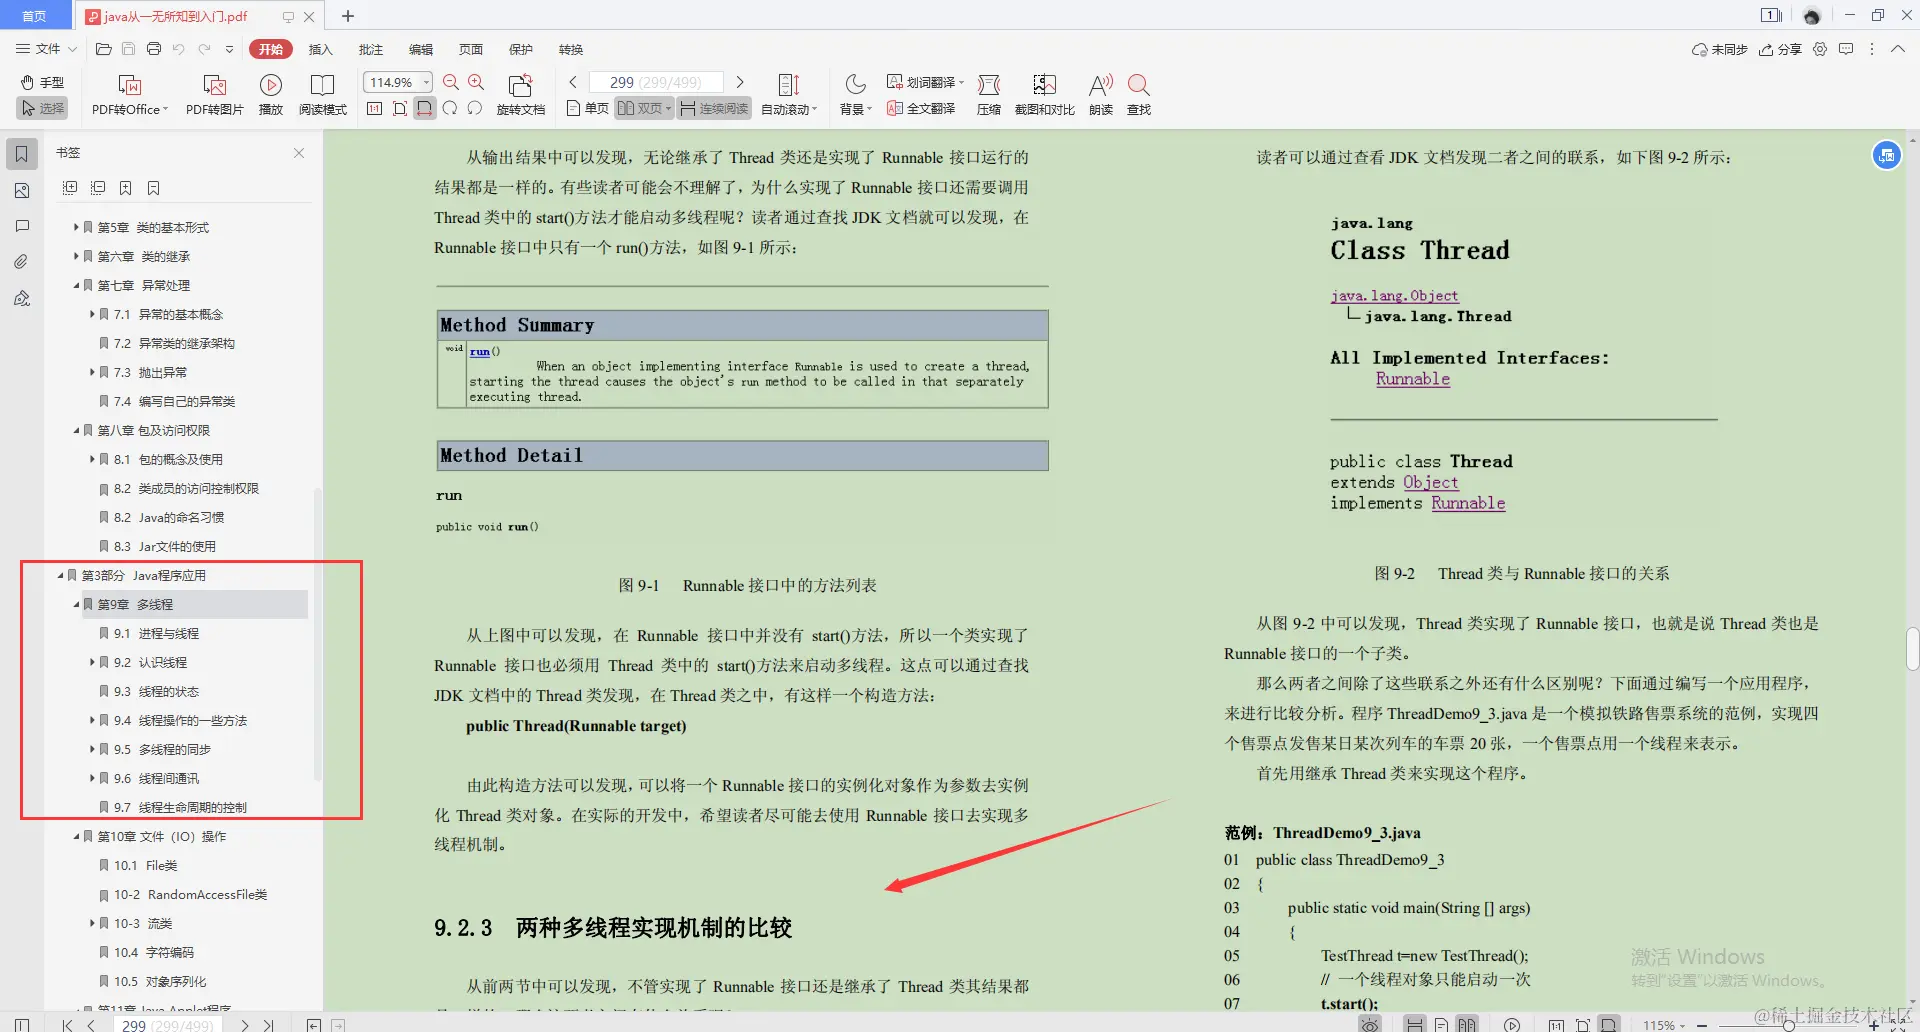The width and height of the screenshot is (1920, 1032).
Task: Toggle fit width view icon
Action: (425, 108)
